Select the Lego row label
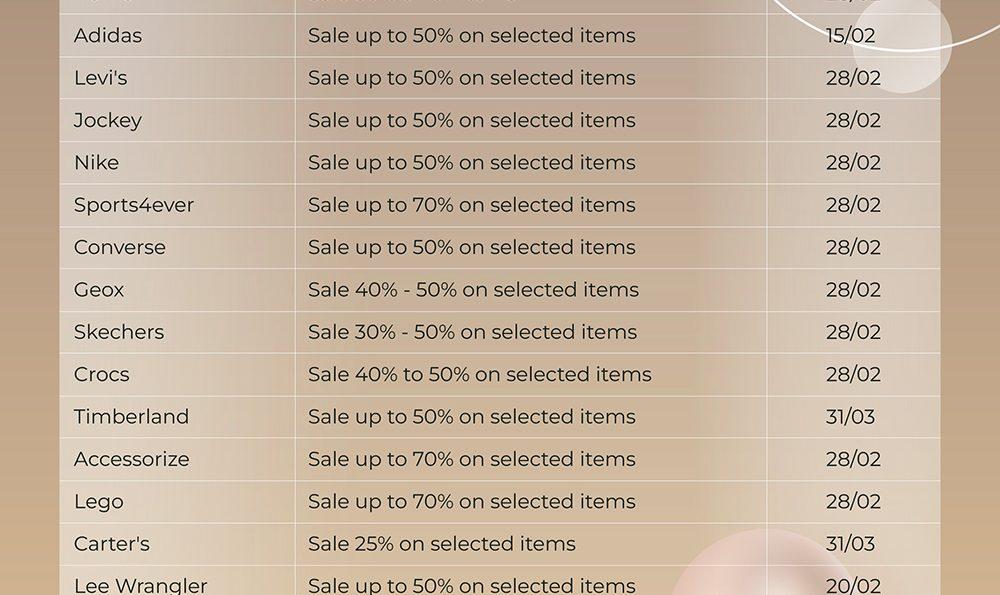The image size is (1000, 595). [x=99, y=502]
